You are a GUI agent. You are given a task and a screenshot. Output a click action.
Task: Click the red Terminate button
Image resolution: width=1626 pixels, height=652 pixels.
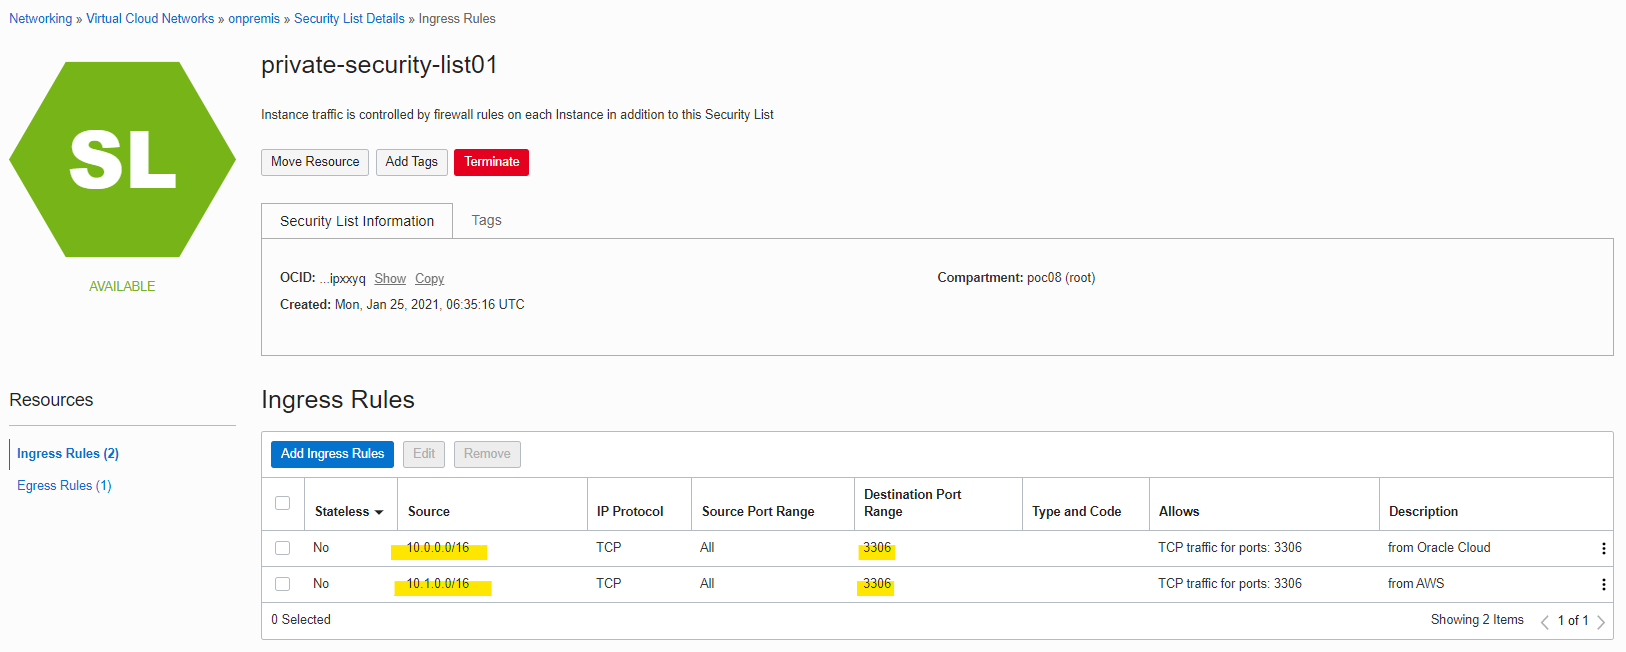[x=491, y=162]
